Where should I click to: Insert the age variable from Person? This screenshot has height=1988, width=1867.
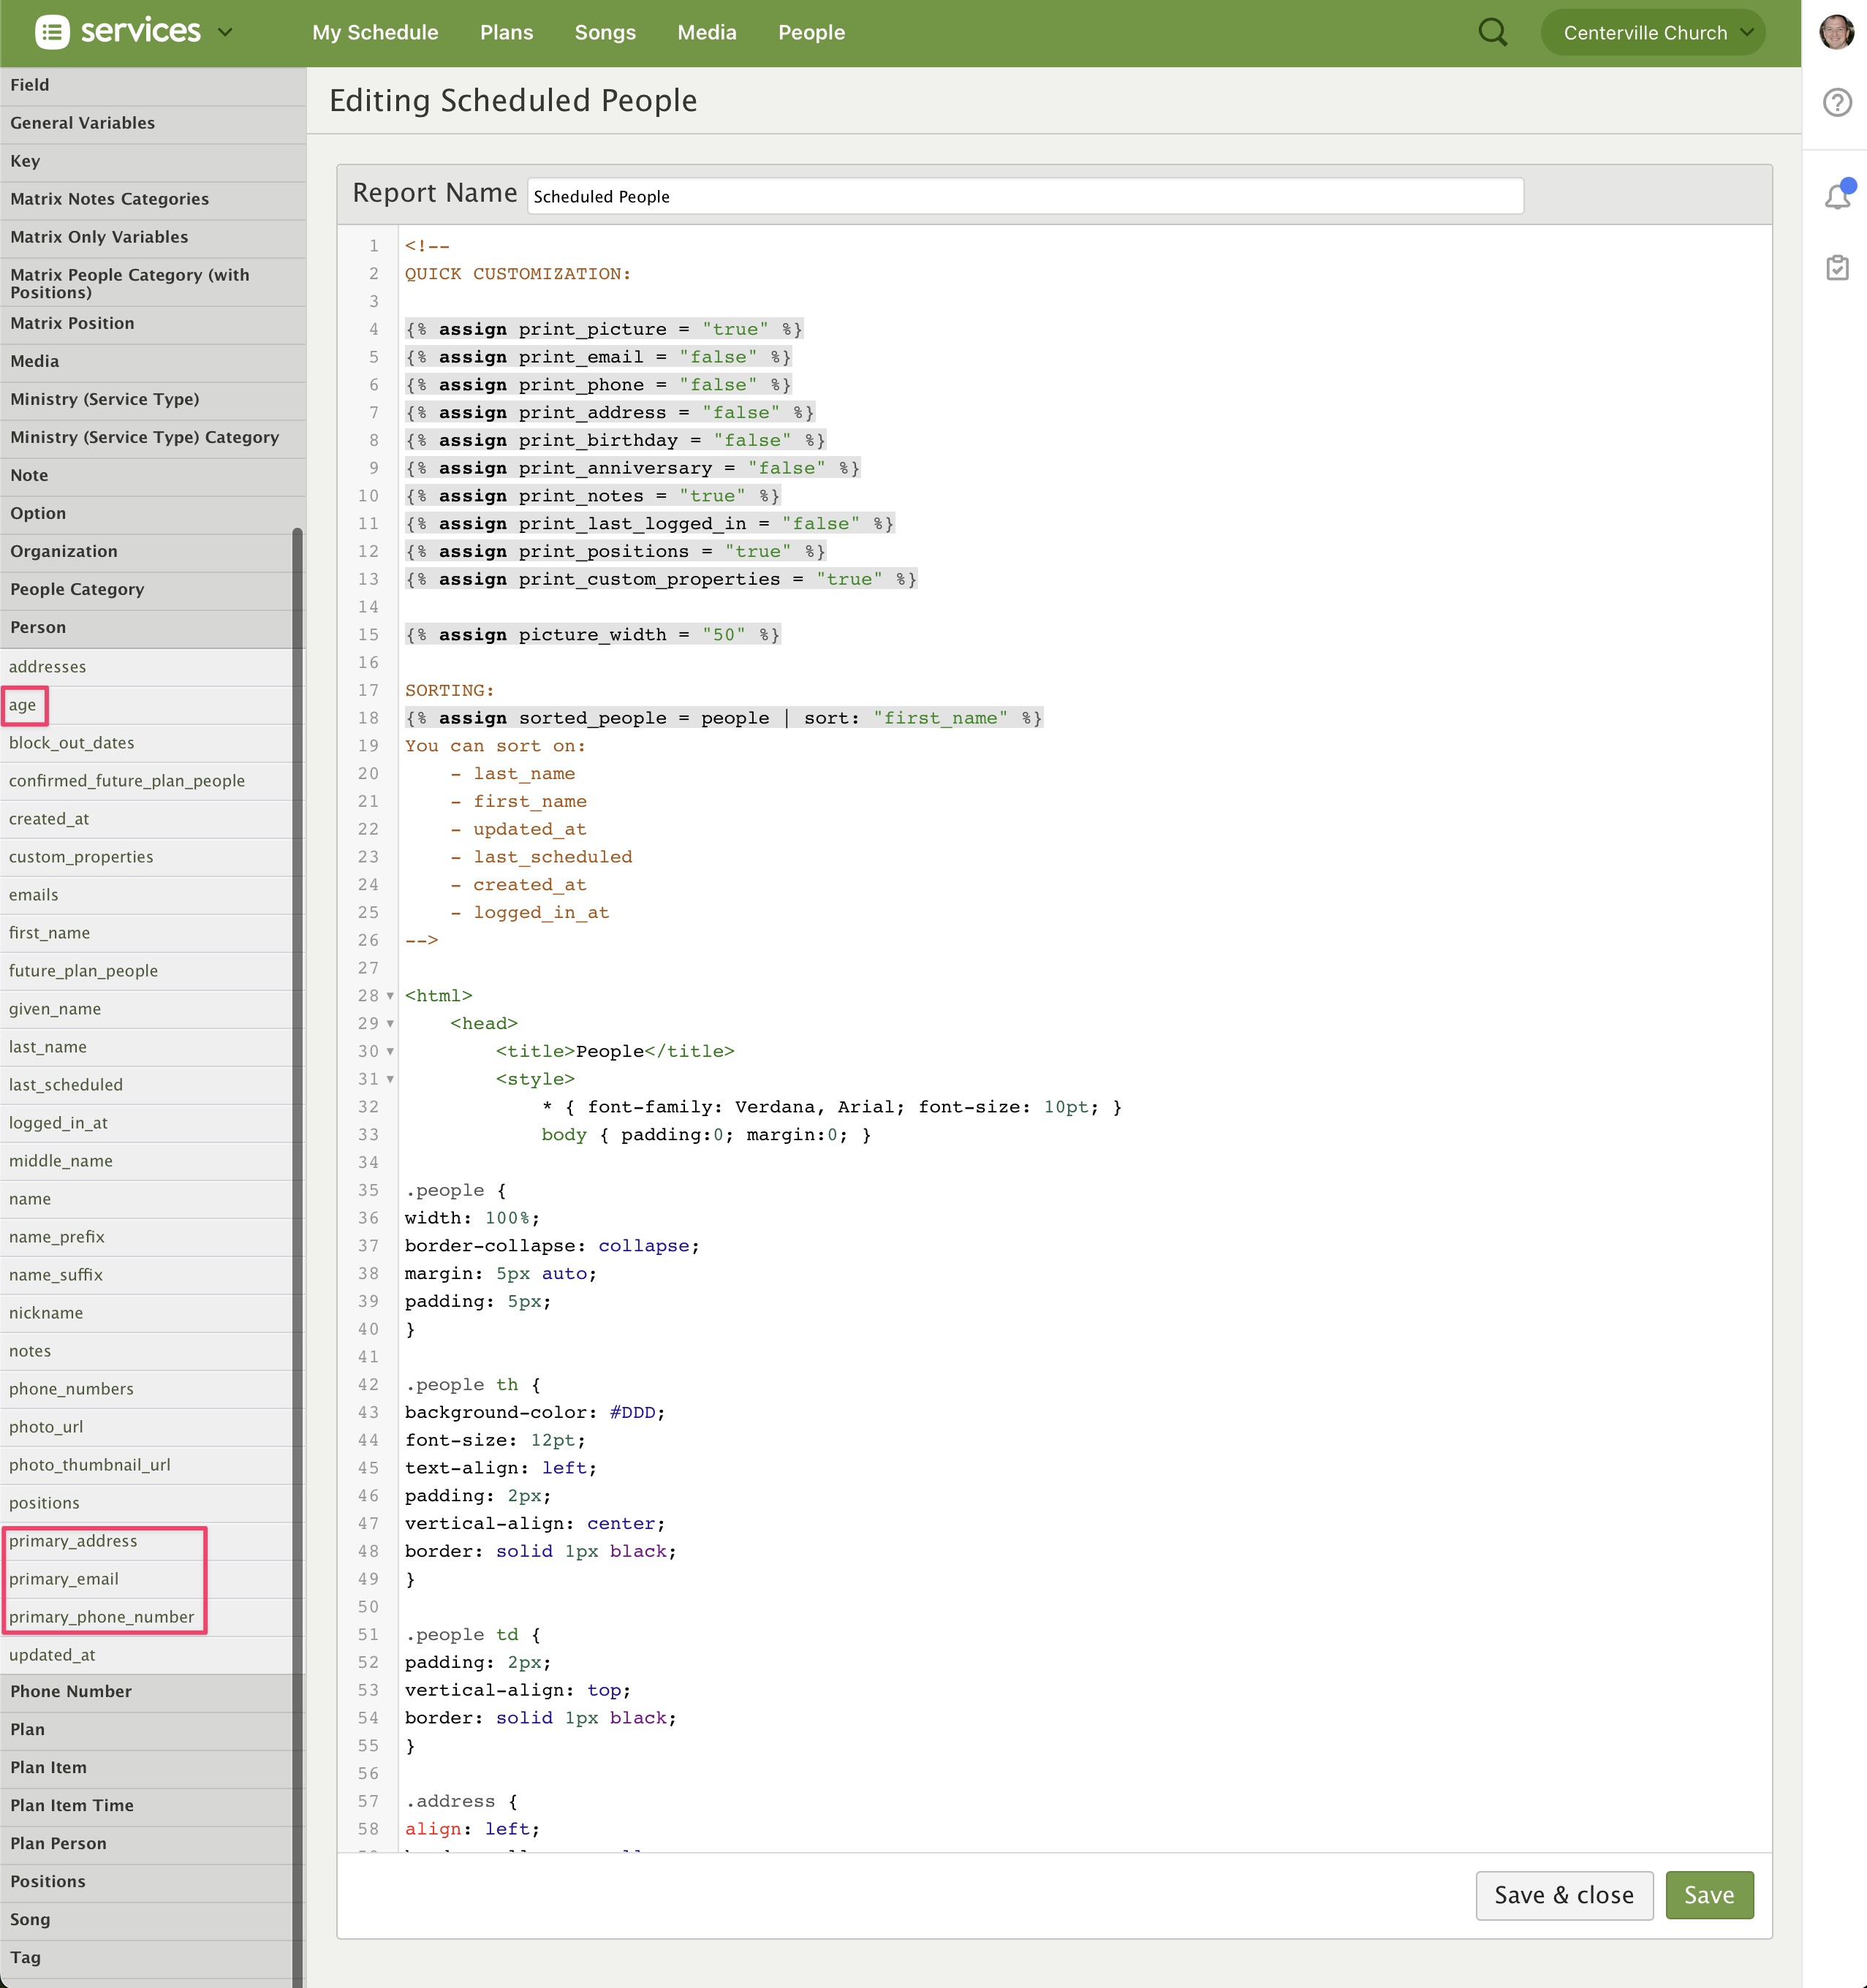tap(23, 705)
